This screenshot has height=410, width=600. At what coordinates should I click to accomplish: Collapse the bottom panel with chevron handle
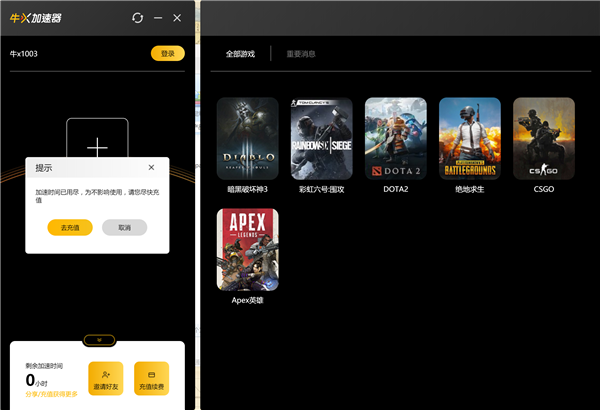99,340
